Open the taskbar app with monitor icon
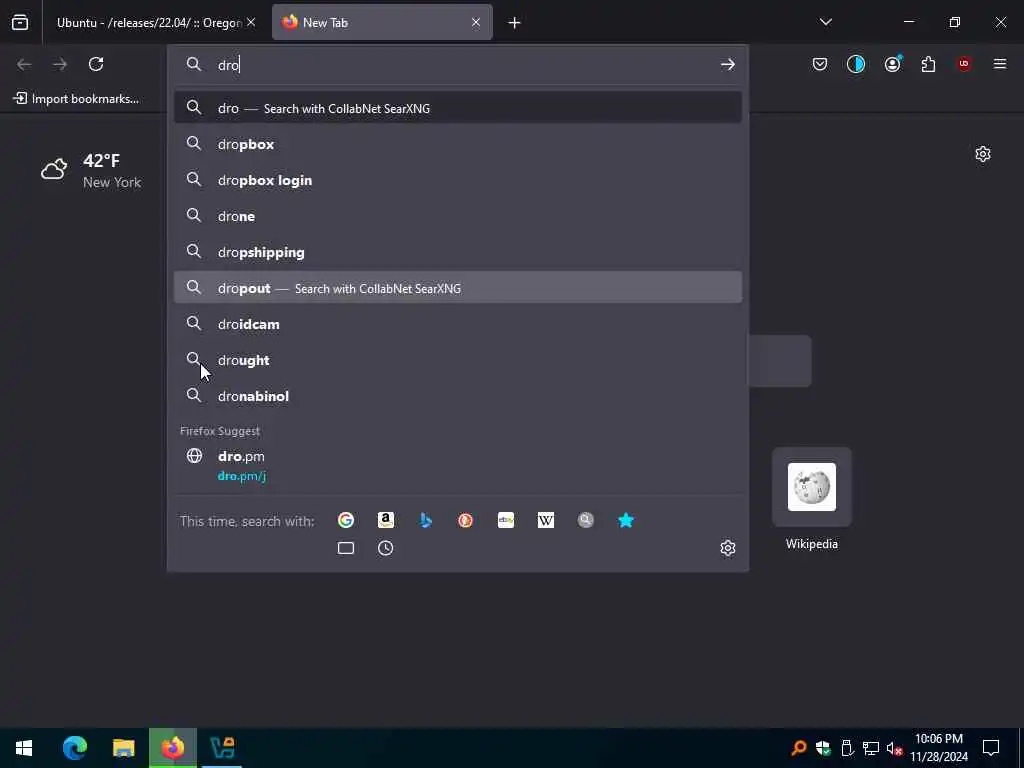This screenshot has height=768, width=1024. [x=222, y=747]
